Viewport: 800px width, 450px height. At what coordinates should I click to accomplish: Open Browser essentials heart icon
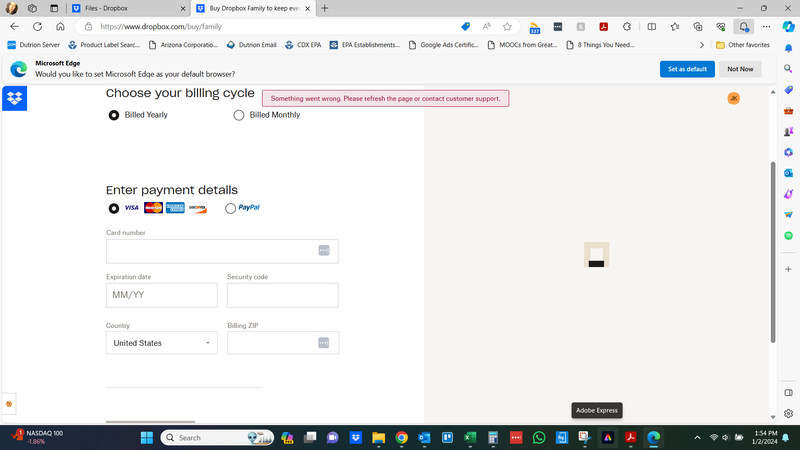[x=720, y=27]
